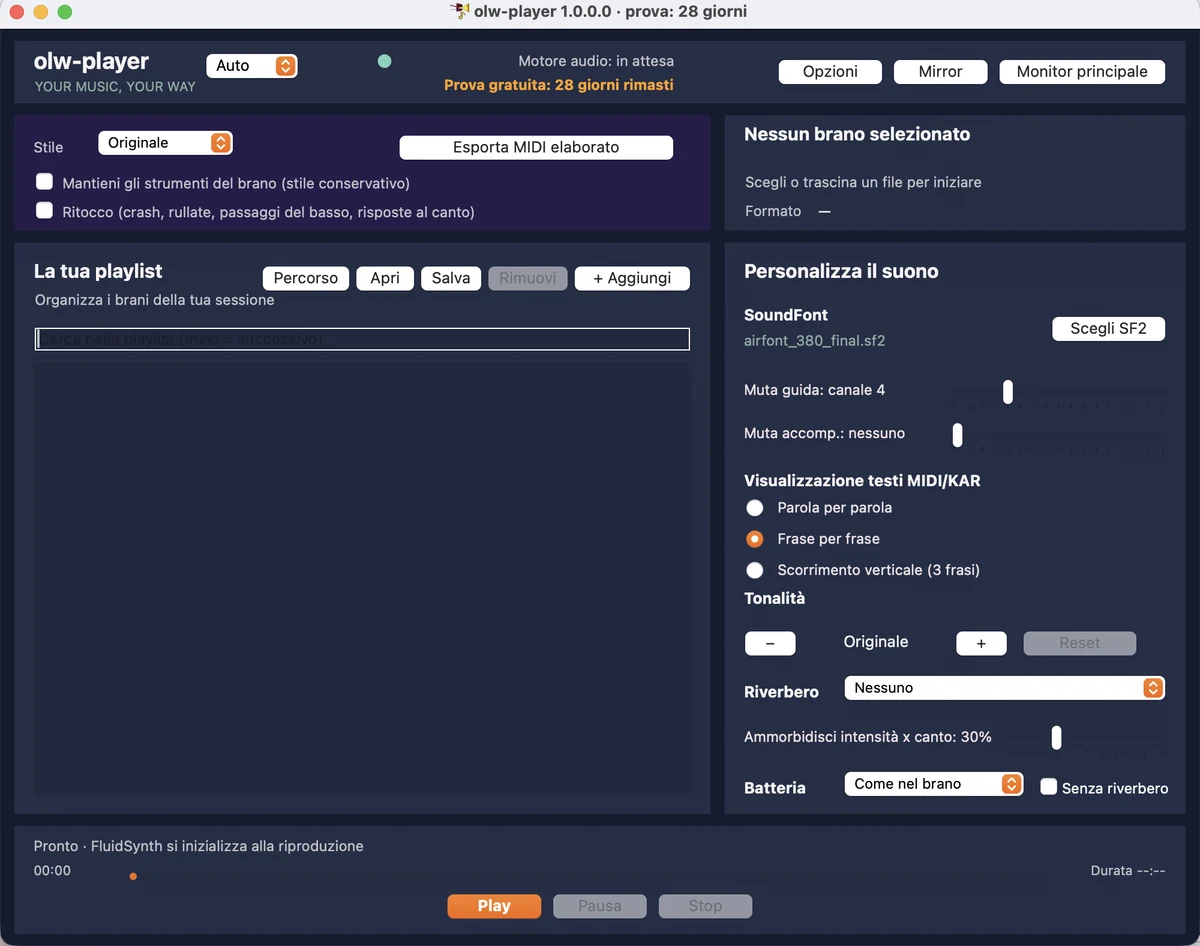Screen dimensions: 1200x946
Task: Click the Mirror button
Action: (x=940, y=72)
